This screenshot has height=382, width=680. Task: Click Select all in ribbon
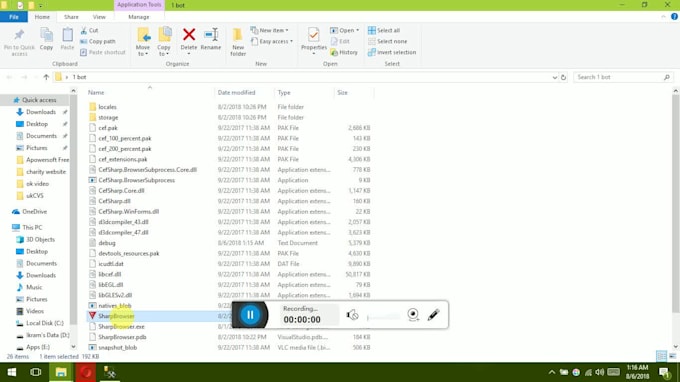coord(384,30)
